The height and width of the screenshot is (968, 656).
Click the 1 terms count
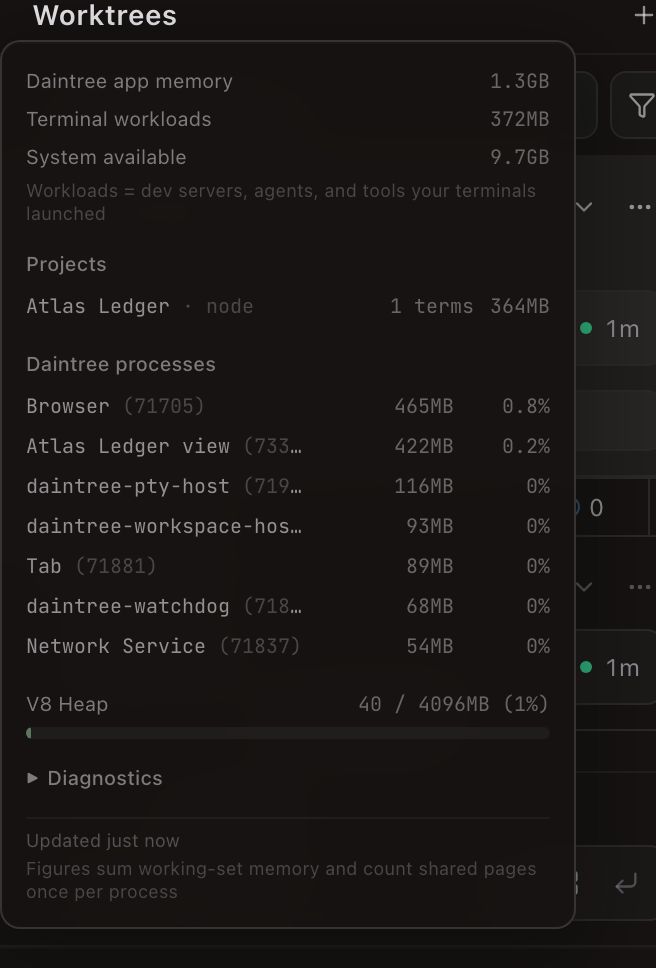(x=432, y=306)
